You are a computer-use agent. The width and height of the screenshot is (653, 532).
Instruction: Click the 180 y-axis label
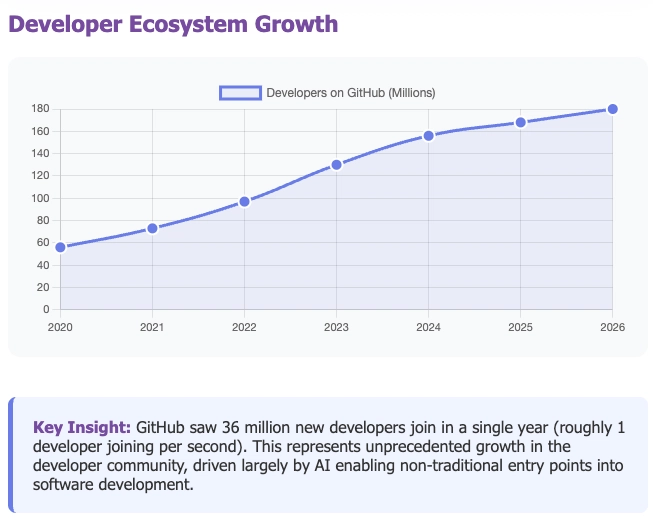tap(41, 109)
